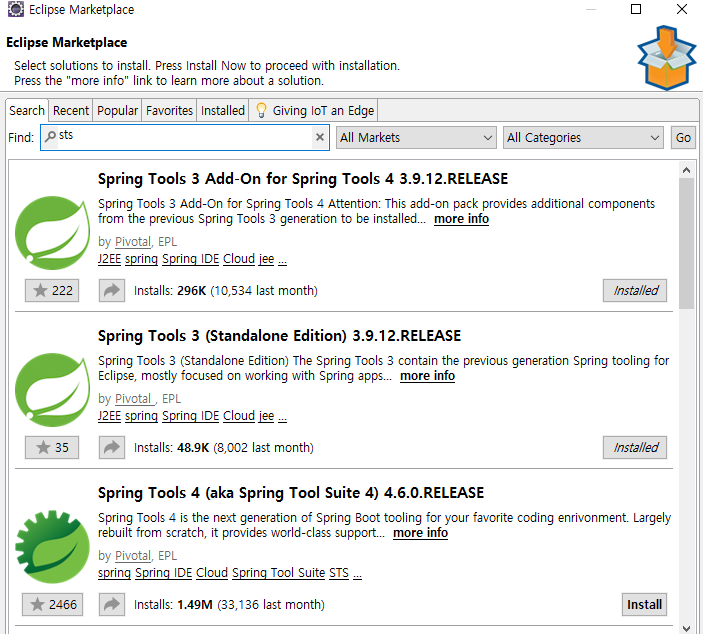Image resolution: width=703 pixels, height=634 pixels.
Task: Open the Popular tab
Action: pos(117,110)
